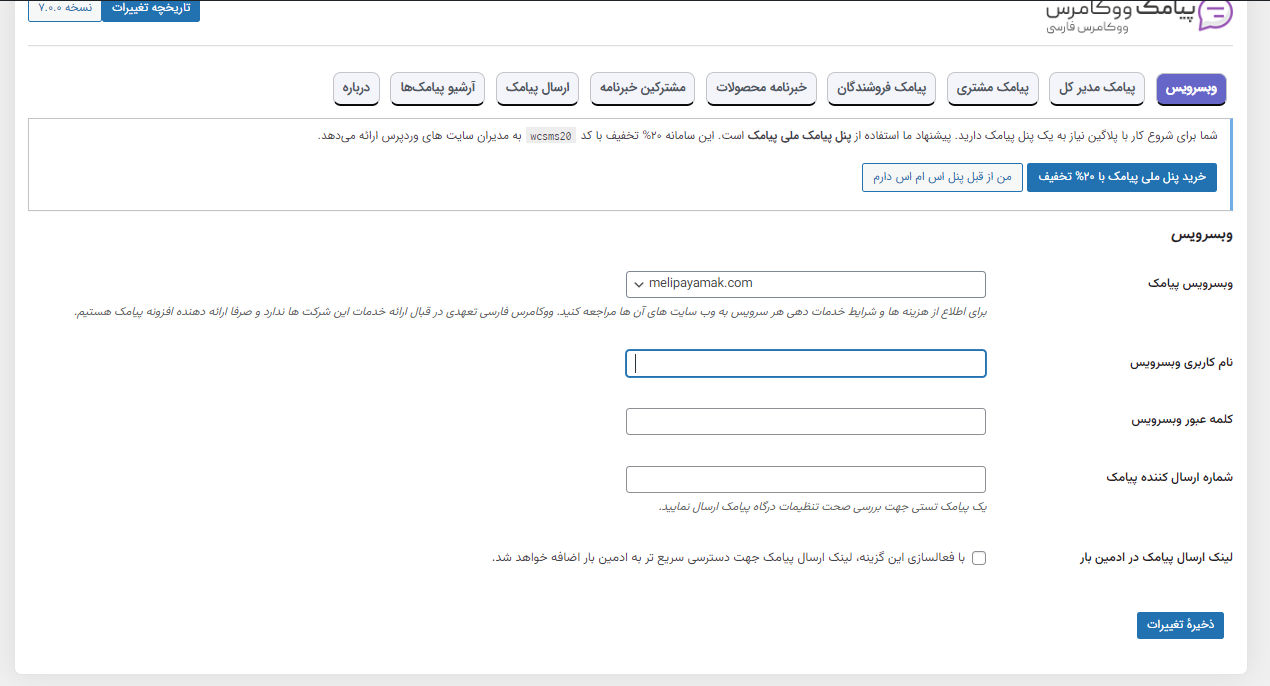Open the آرشیو پیامک‌ها tab

click(439, 88)
